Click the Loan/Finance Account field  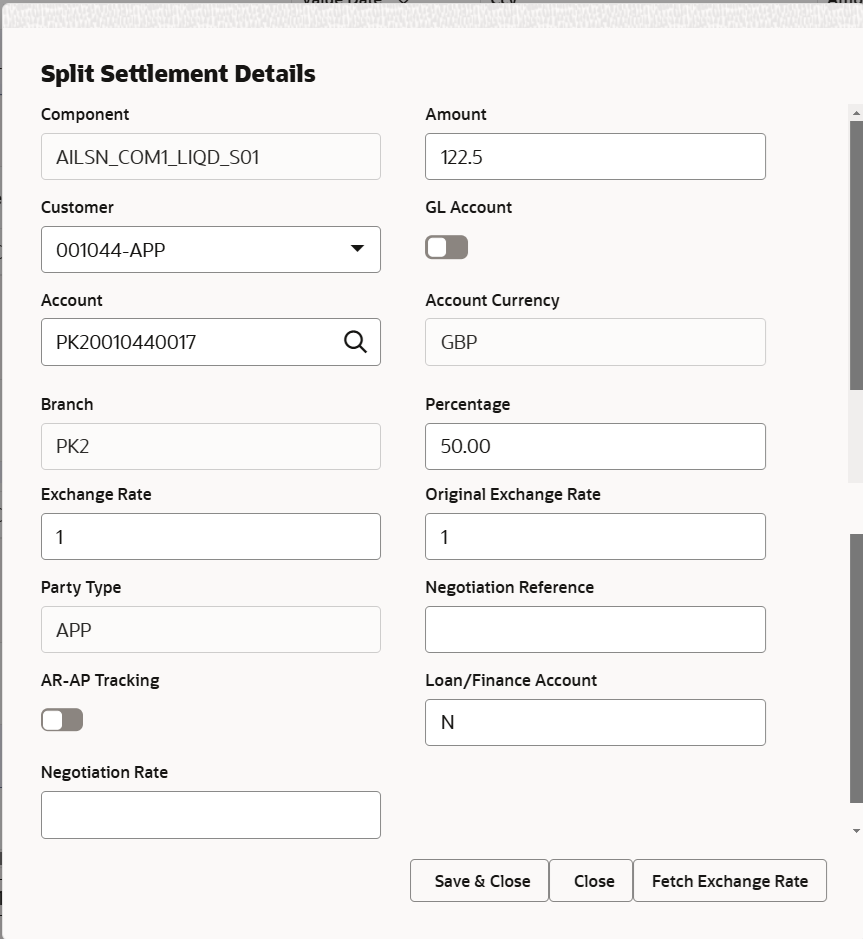pos(595,722)
